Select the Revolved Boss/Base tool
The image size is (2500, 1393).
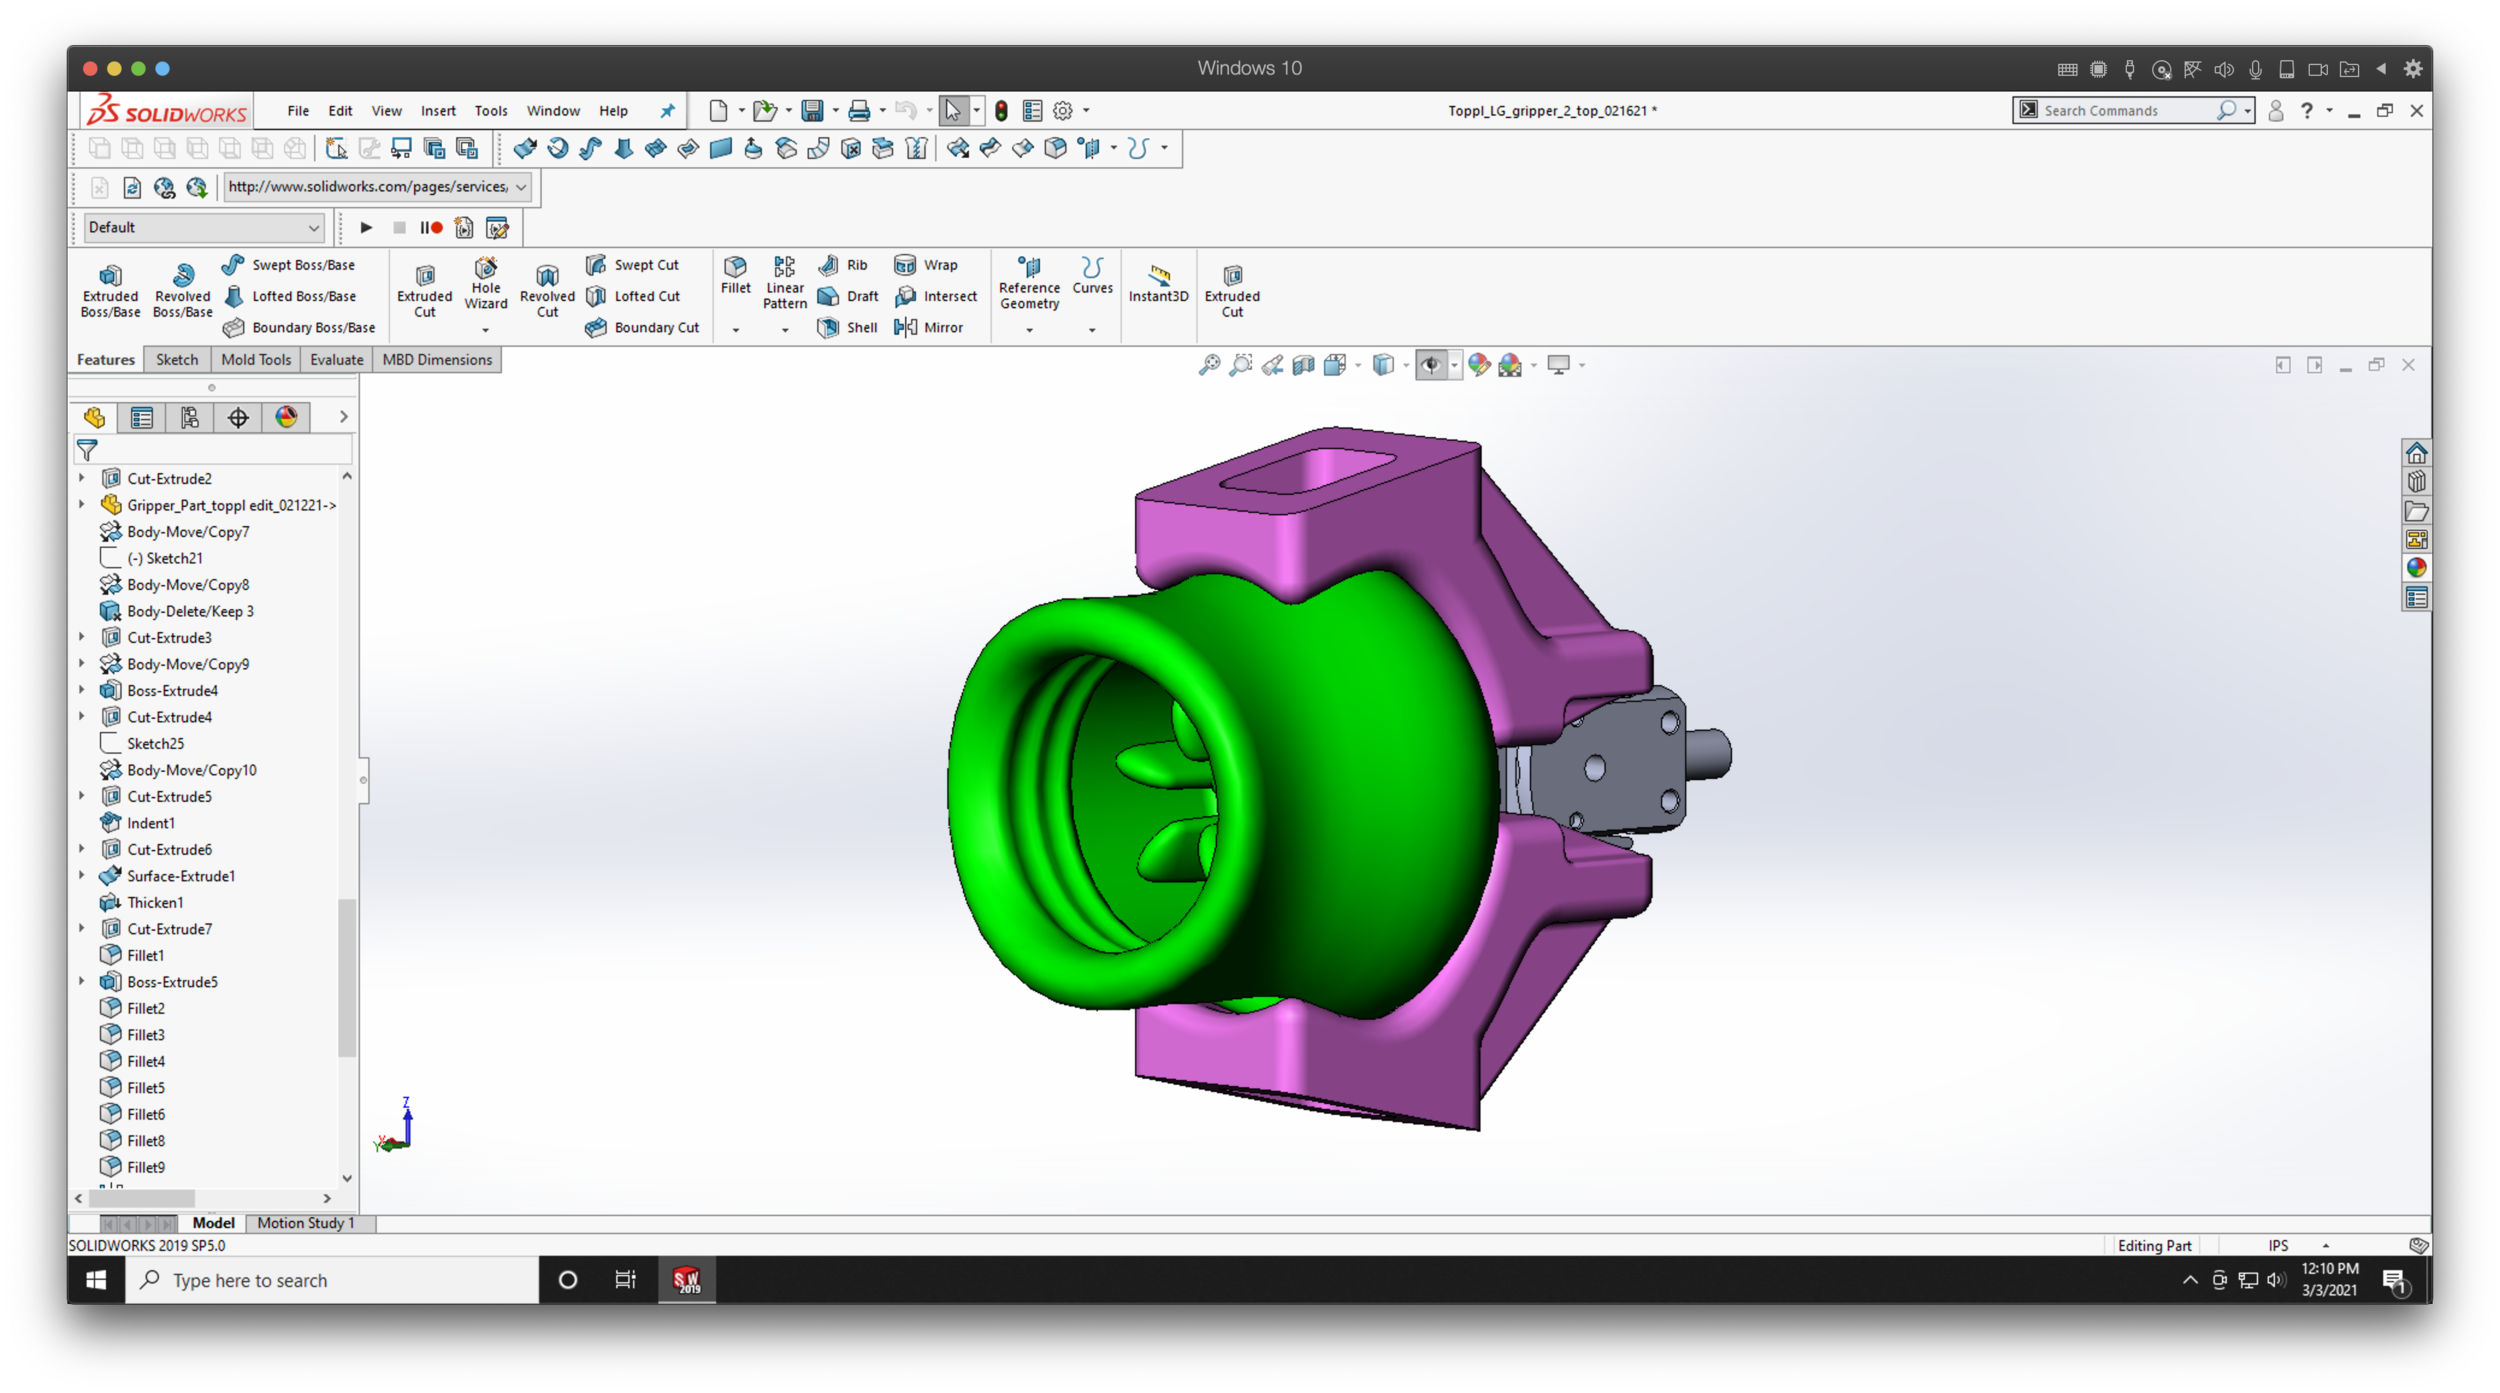click(183, 291)
